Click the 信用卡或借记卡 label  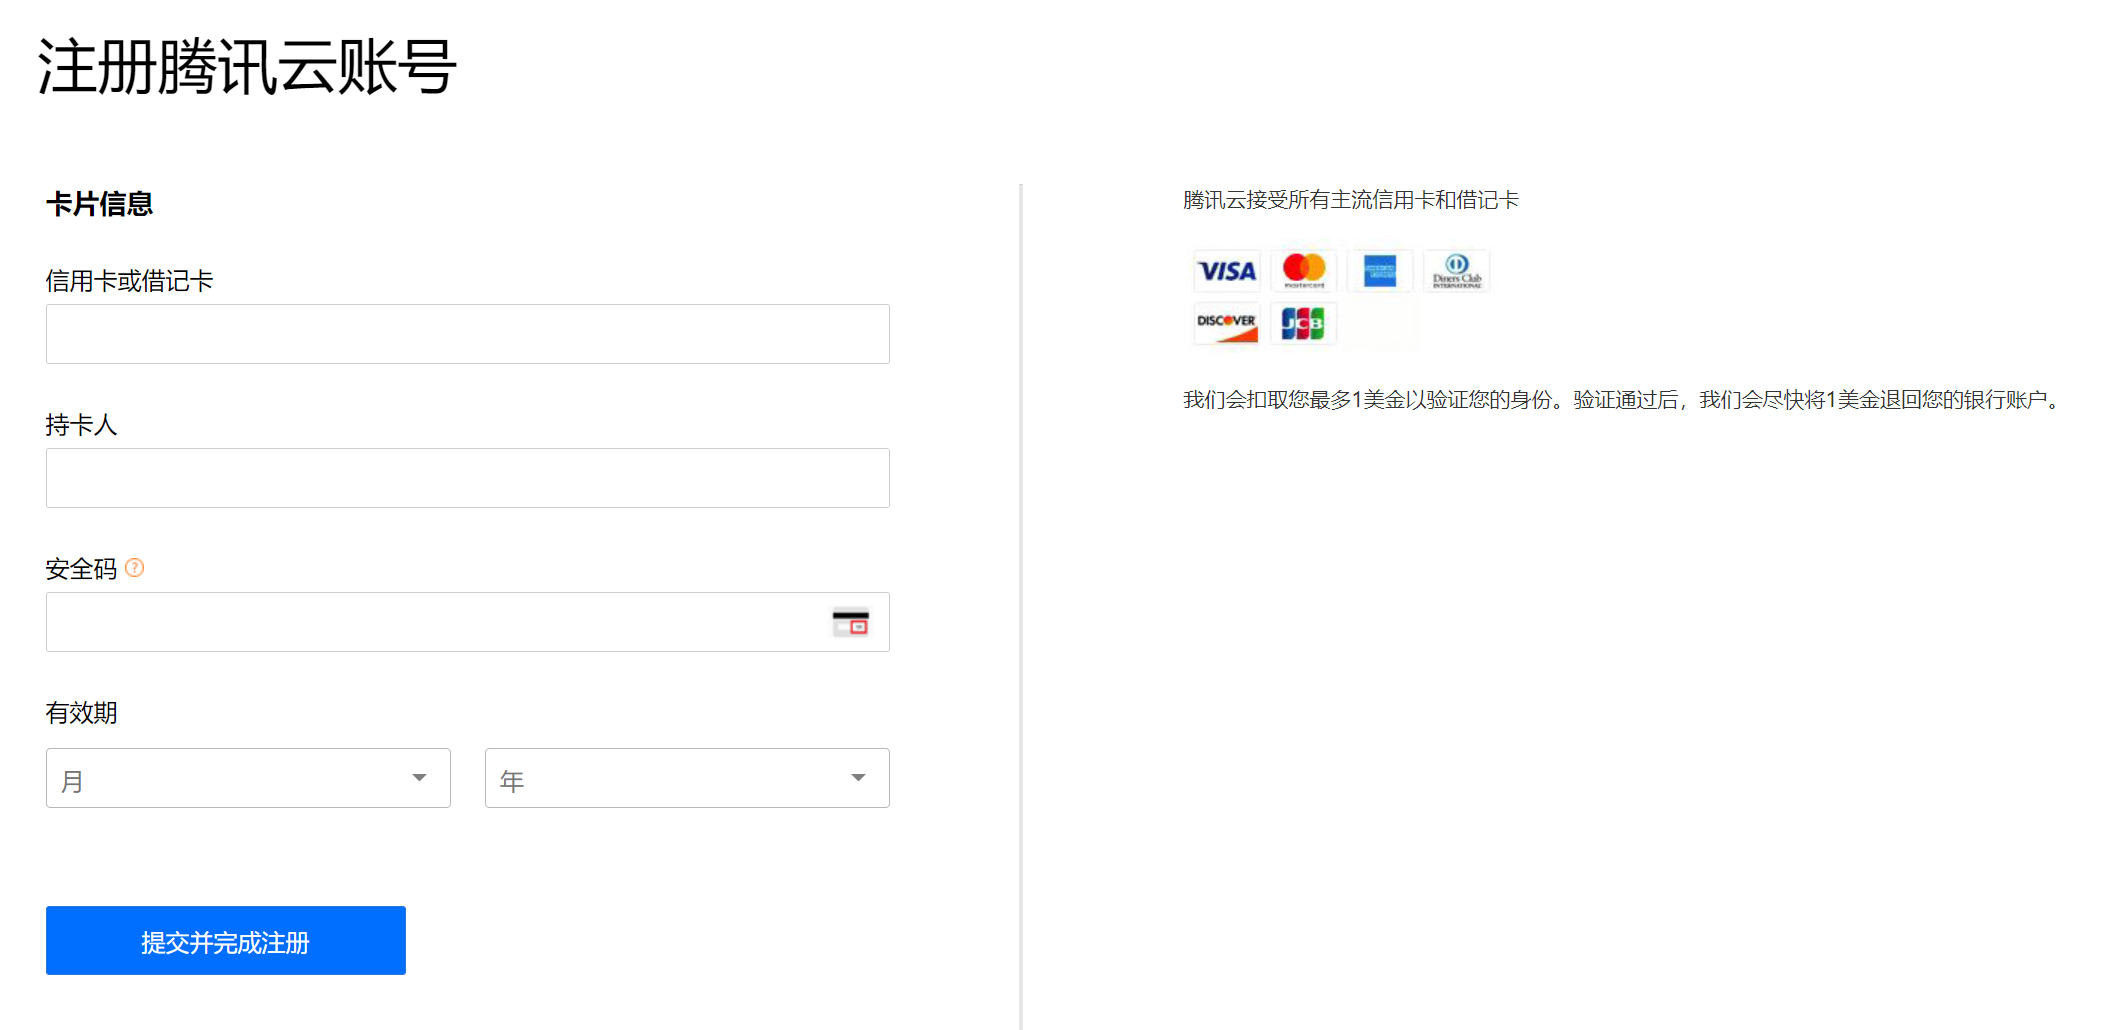point(129,281)
